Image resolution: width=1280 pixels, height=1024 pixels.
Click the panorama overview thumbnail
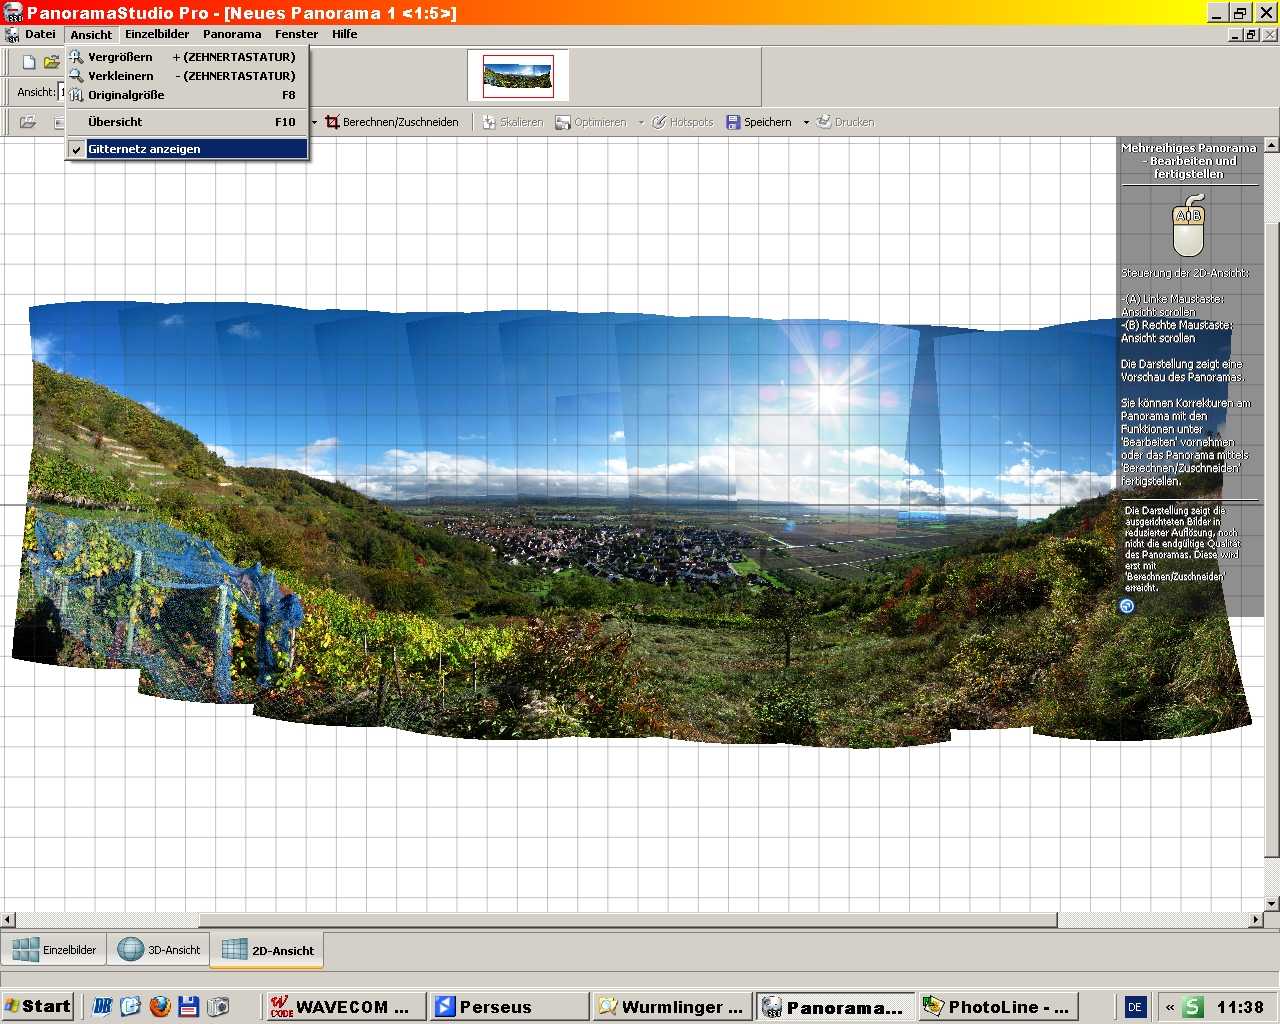point(518,76)
